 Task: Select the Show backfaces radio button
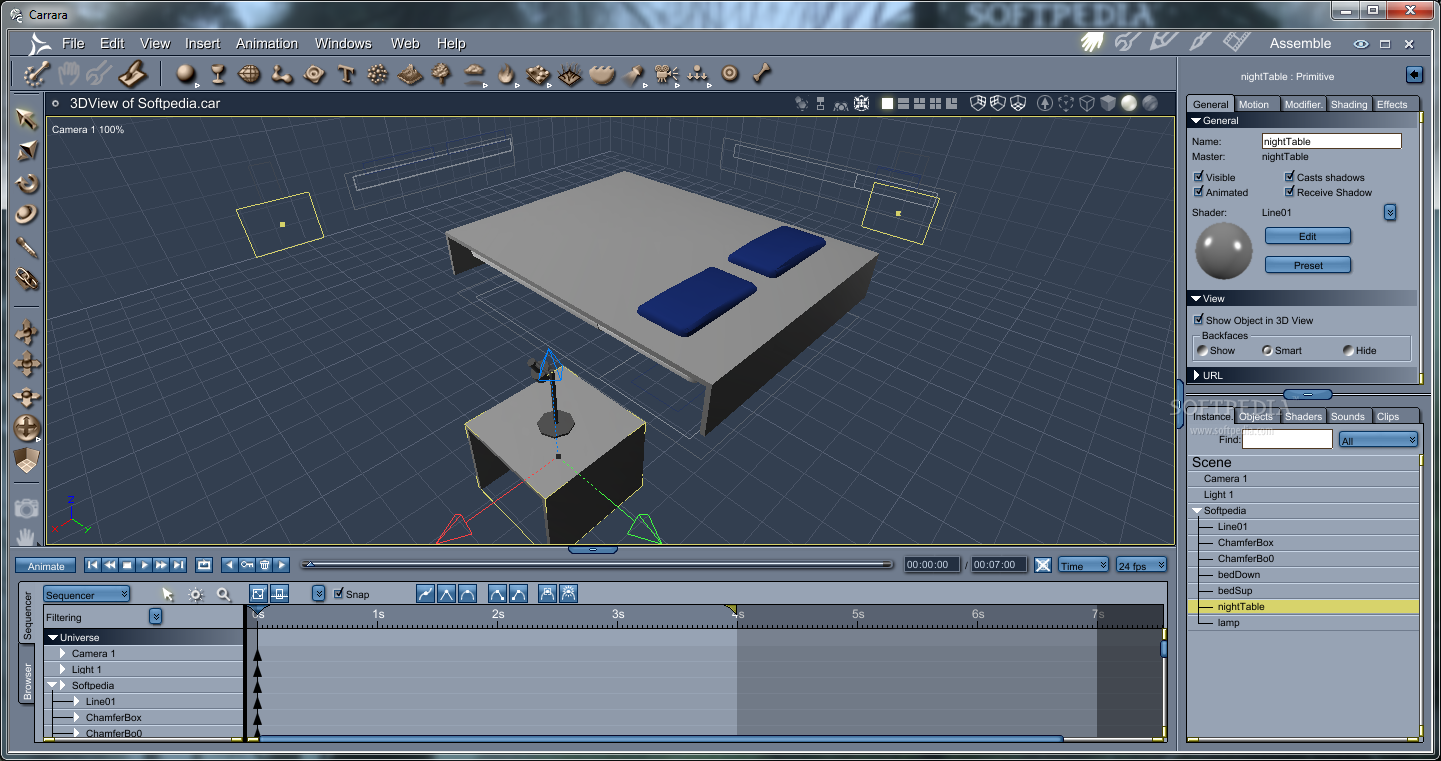[1202, 350]
